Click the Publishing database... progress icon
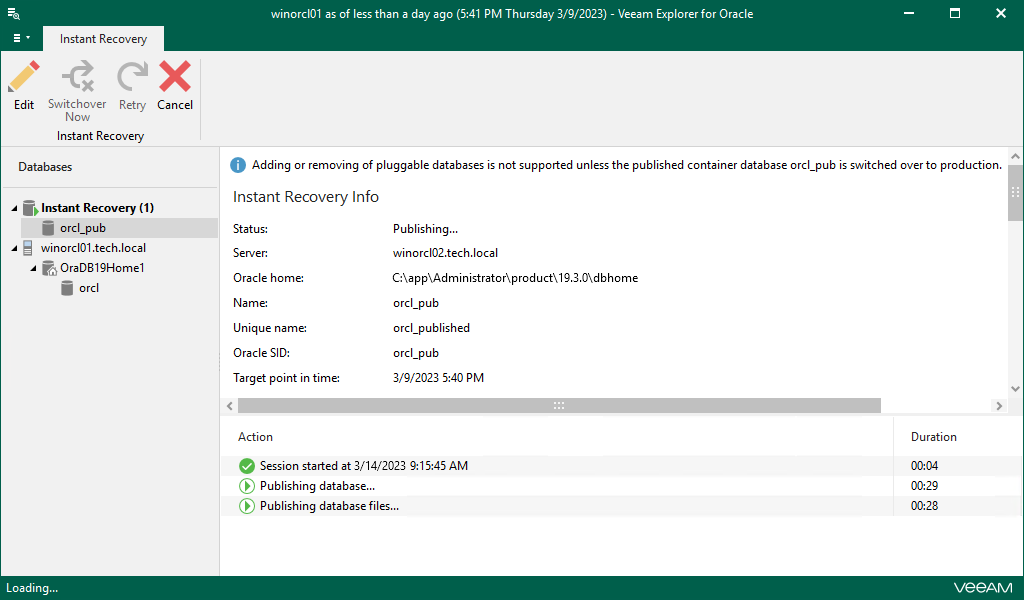Image resolution: width=1024 pixels, height=600 pixels. pyautogui.click(x=247, y=486)
